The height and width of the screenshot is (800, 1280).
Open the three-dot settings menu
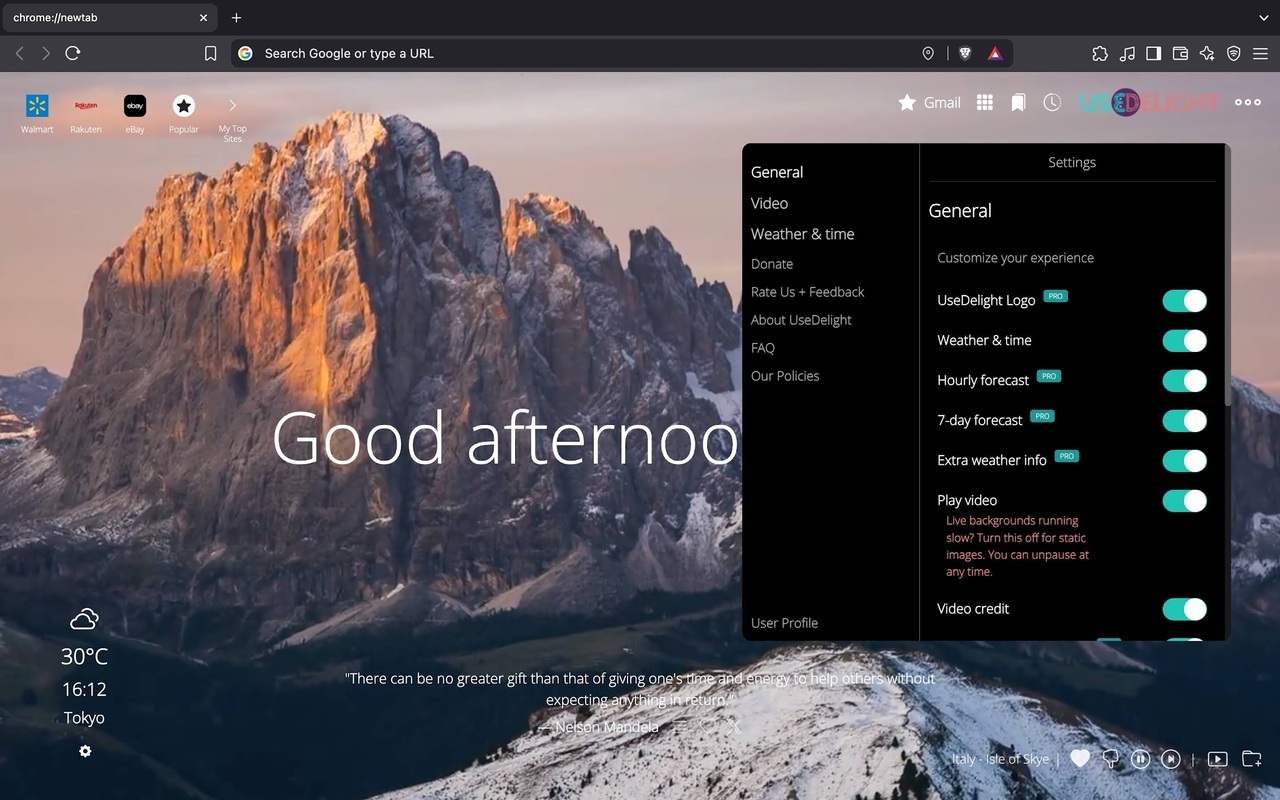click(1248, 102)
